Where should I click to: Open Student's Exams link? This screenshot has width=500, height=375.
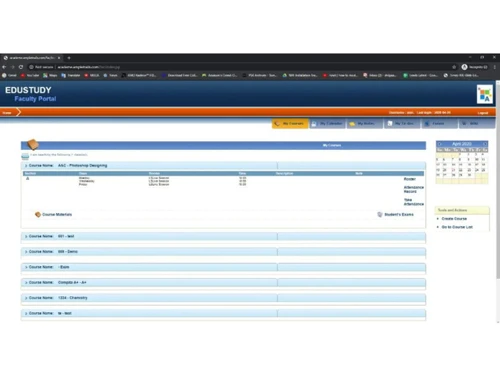pos(399,214)
